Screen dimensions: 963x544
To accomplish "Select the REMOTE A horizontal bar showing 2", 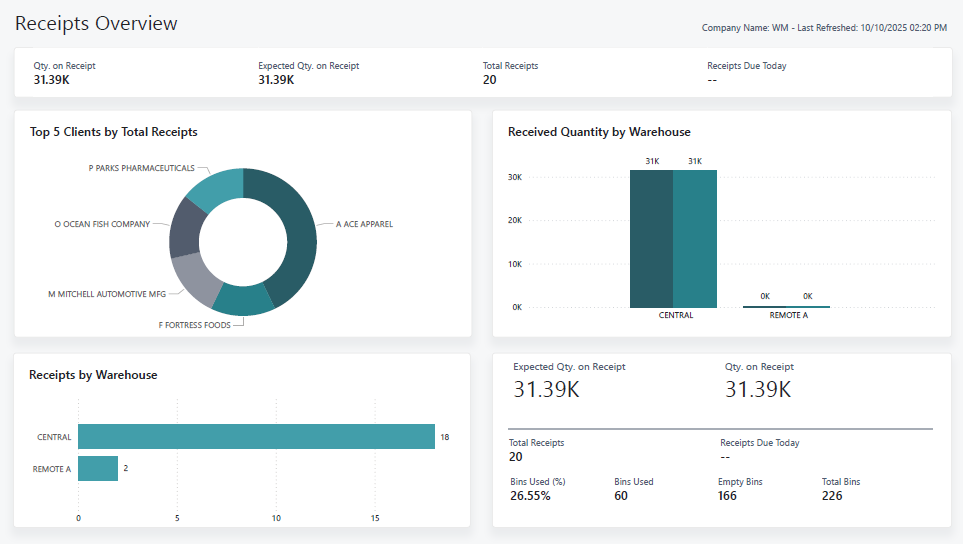I will tap(98, 468).
